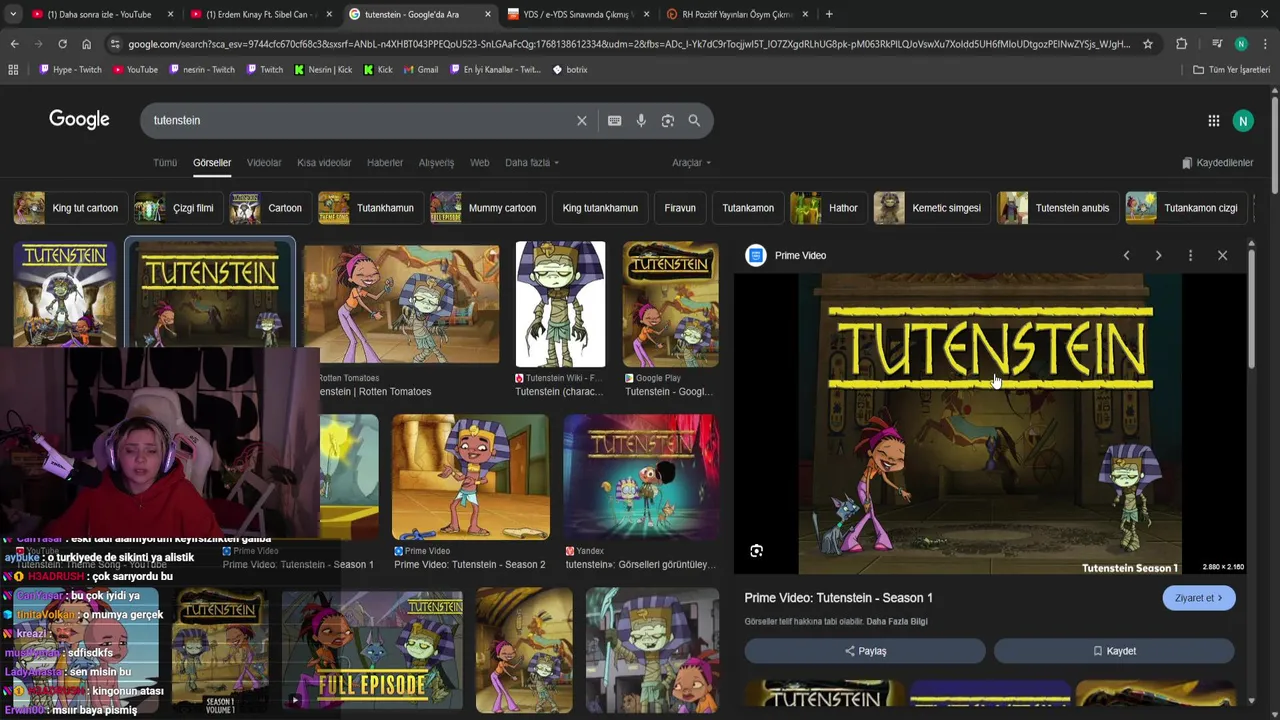
Task: Reload the page in Chrome toolbar
Action: click(62, 44)
